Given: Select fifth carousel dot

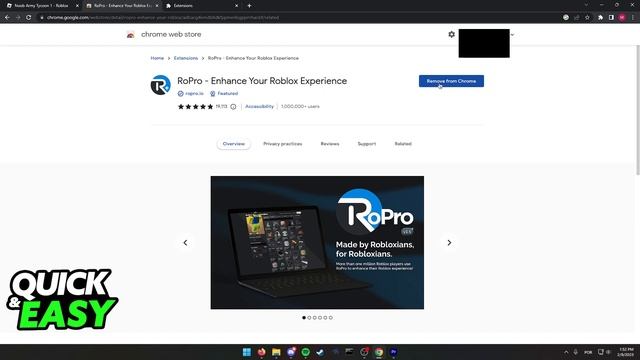Looking at the screenshot, I should tap(325, 318).
